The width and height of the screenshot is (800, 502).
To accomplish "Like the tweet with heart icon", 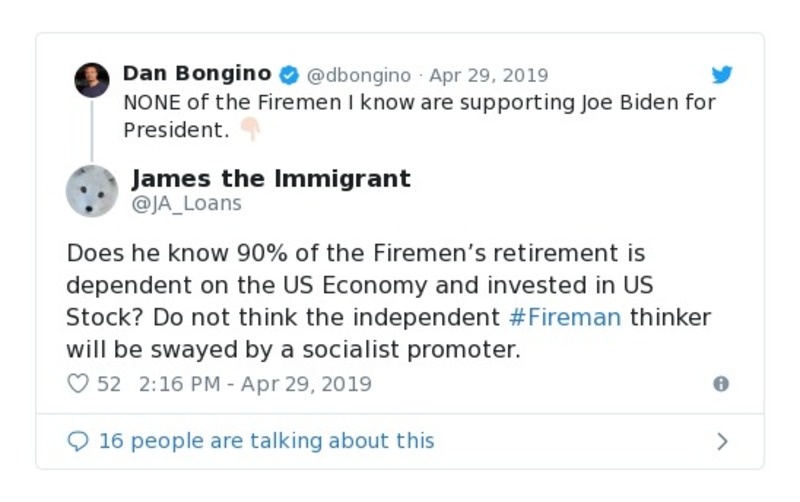I will click(x=77, y=384).
